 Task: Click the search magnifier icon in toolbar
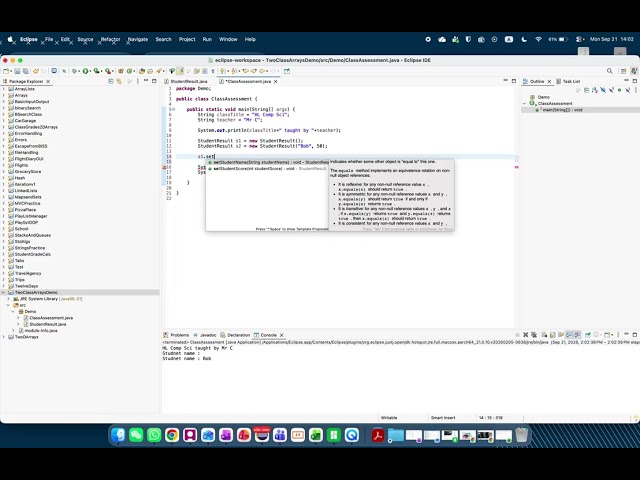coord(610,71)
